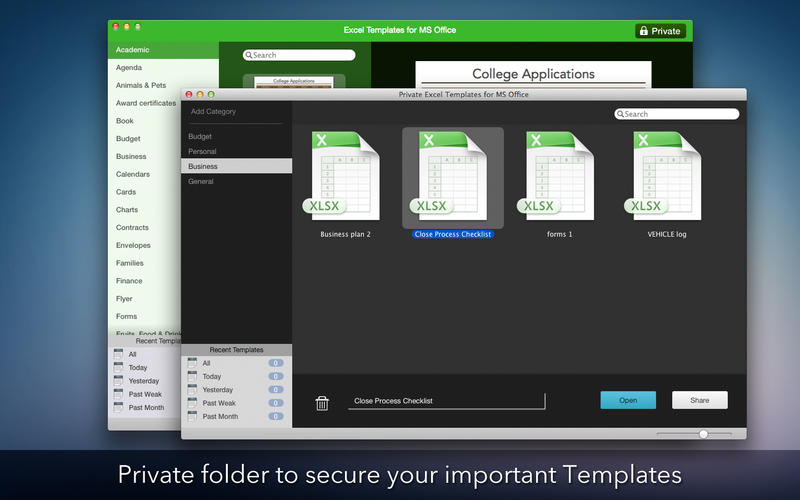Image resolution: width=800 pixels, height=500 pixels.
Task: Select the Close Process Checklist file icon
Action: (449, 176)
